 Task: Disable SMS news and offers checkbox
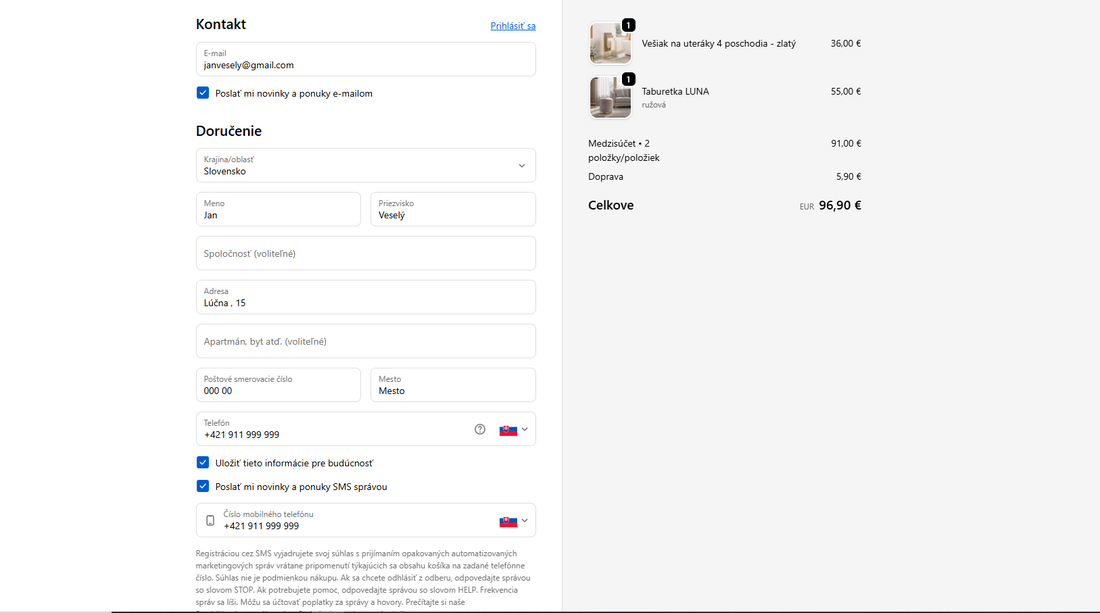[203, 487]
